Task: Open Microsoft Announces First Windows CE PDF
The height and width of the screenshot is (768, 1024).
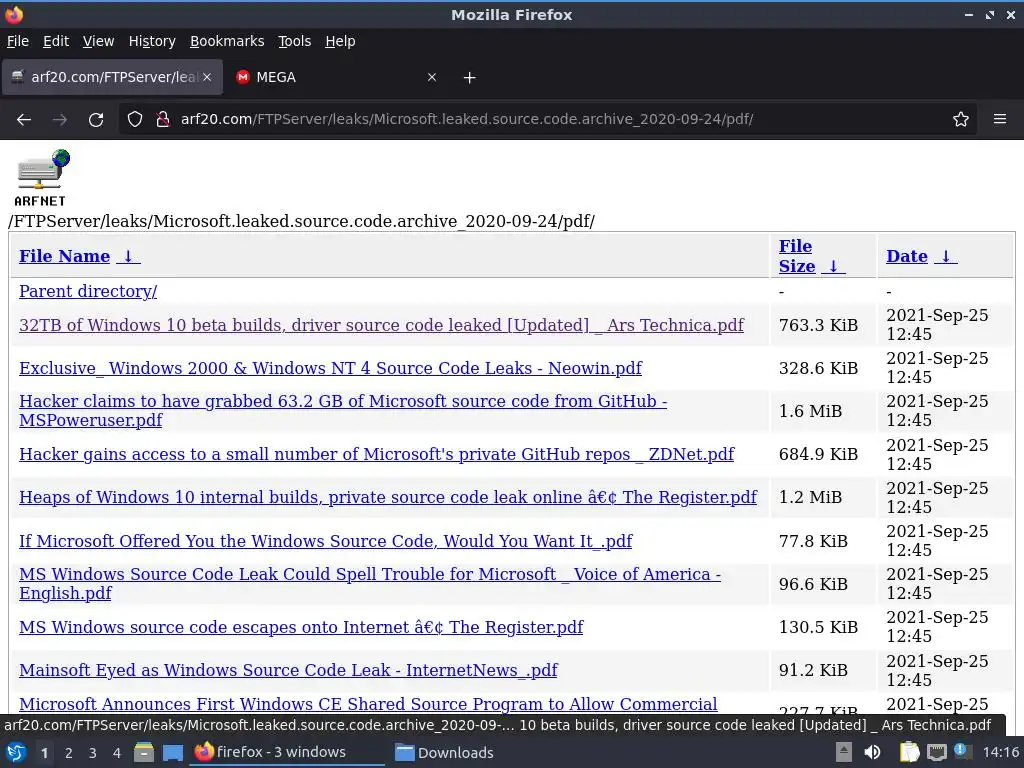Action: 368,705
